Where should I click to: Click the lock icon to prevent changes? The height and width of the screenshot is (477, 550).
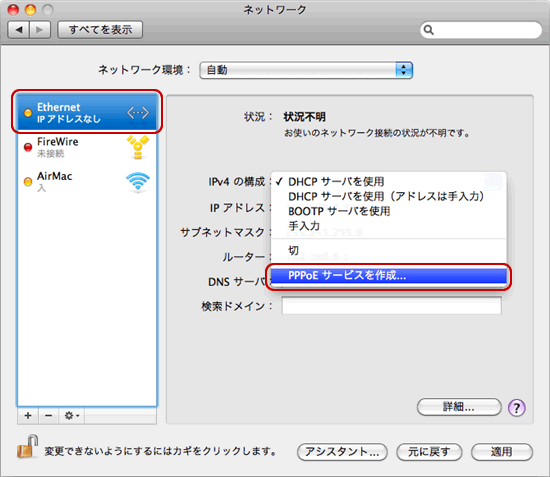tap(27, 446)
